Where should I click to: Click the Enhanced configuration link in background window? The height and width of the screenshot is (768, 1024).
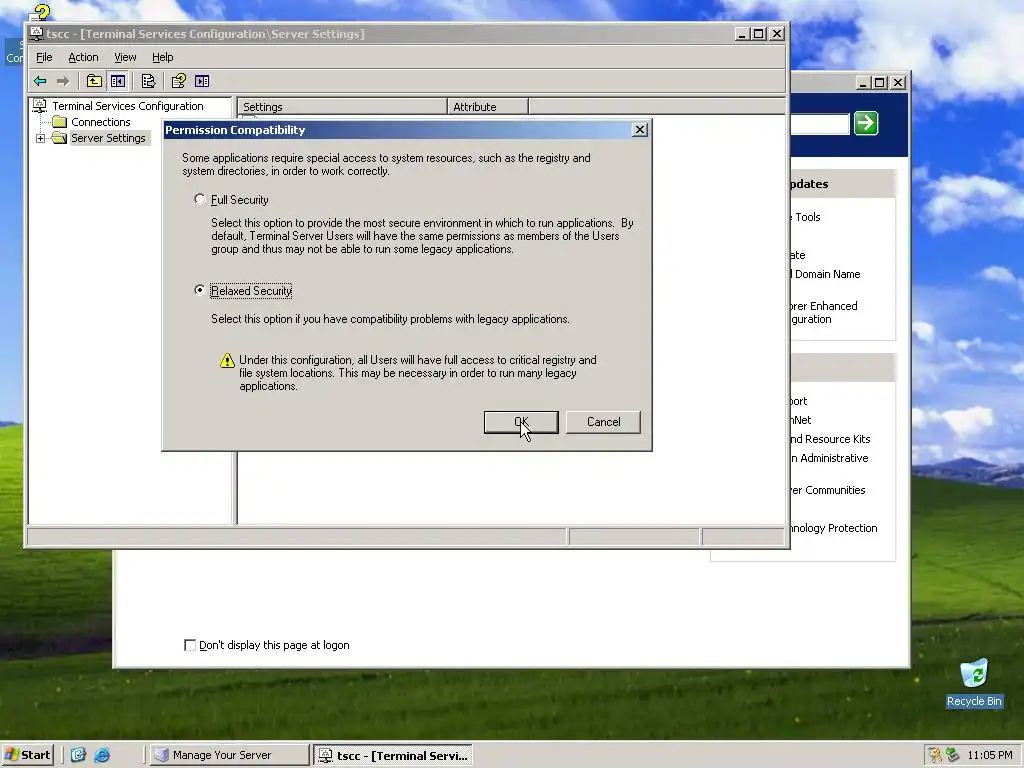point(824,313)
